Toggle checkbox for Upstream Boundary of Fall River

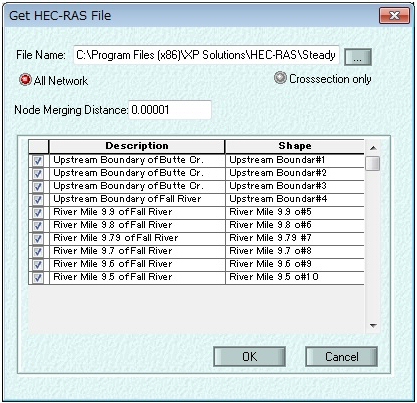[x=38, y=200]
